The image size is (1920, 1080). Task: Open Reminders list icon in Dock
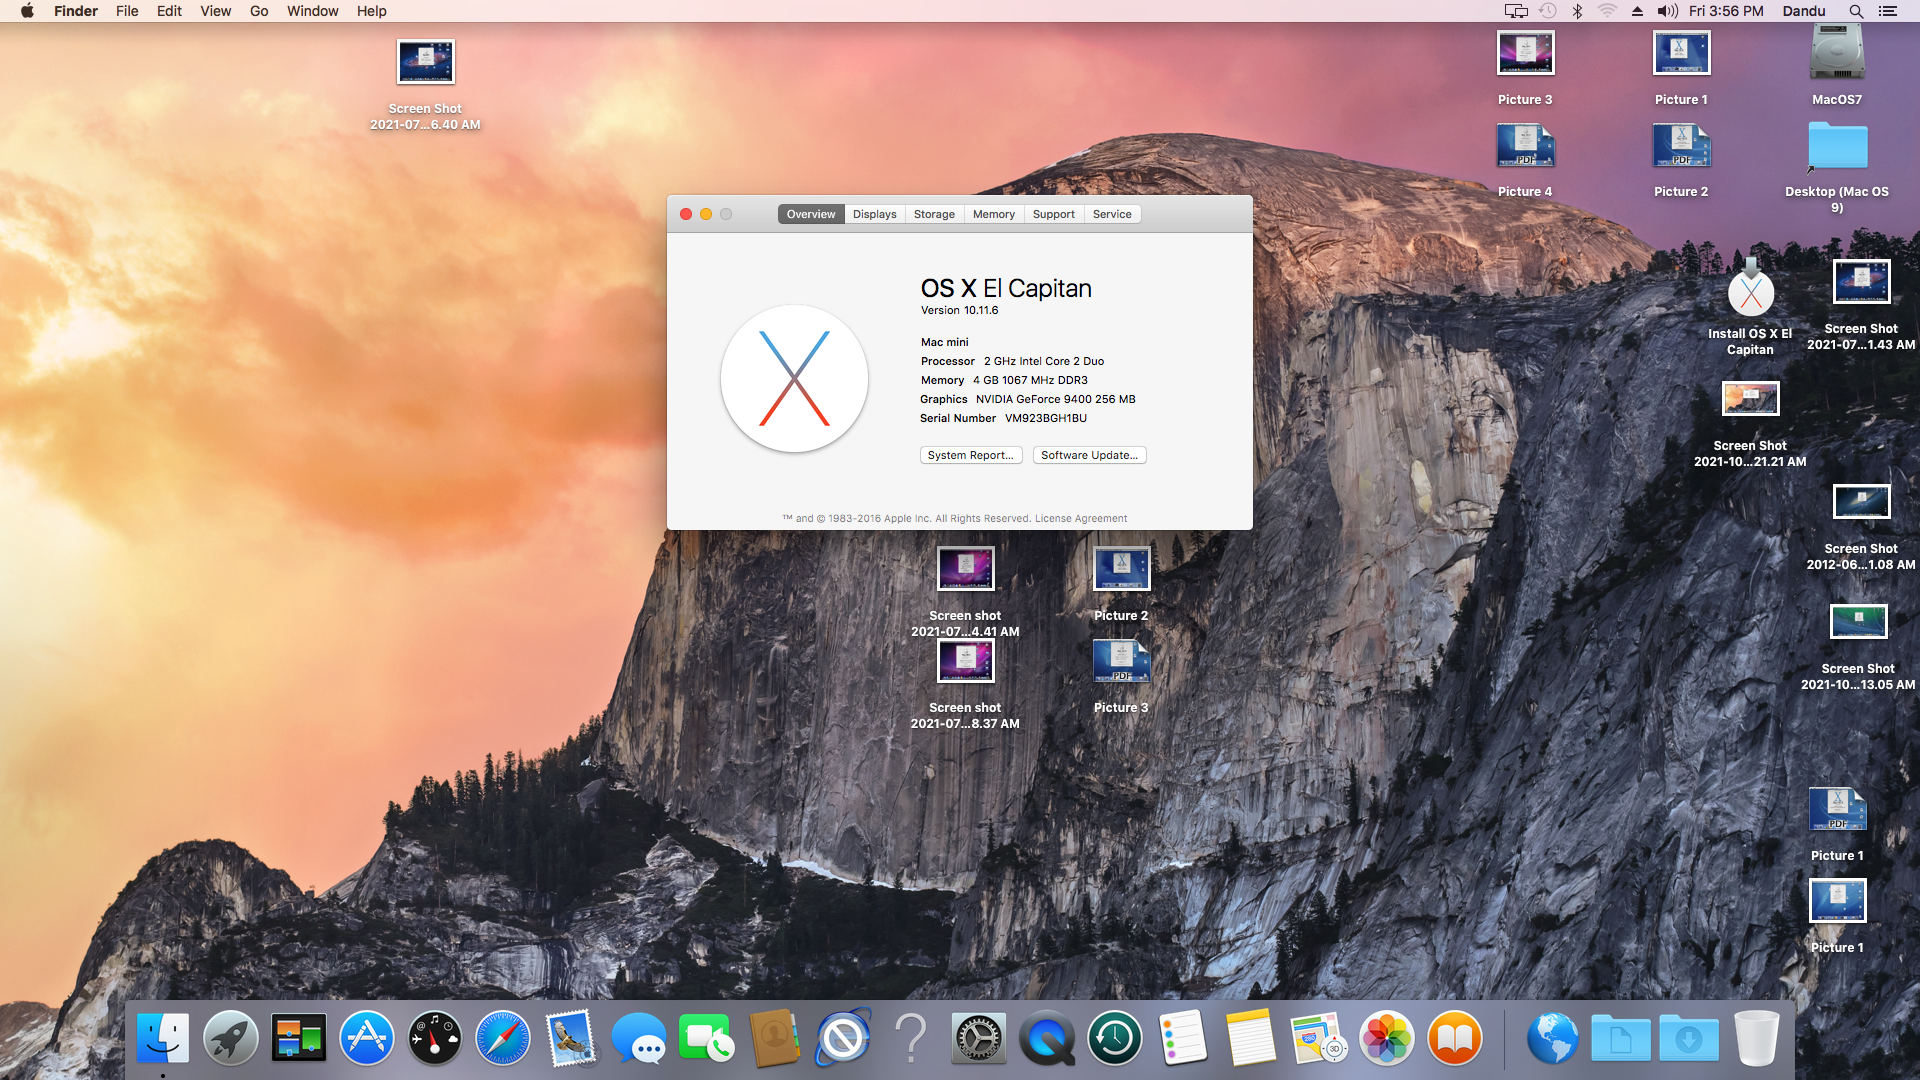[1182, 1038]
